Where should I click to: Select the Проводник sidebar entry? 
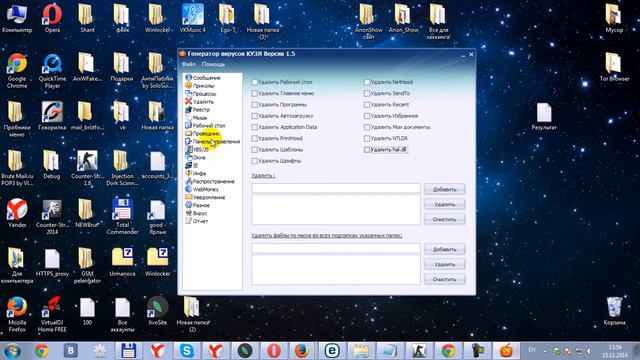click(202, 133)
